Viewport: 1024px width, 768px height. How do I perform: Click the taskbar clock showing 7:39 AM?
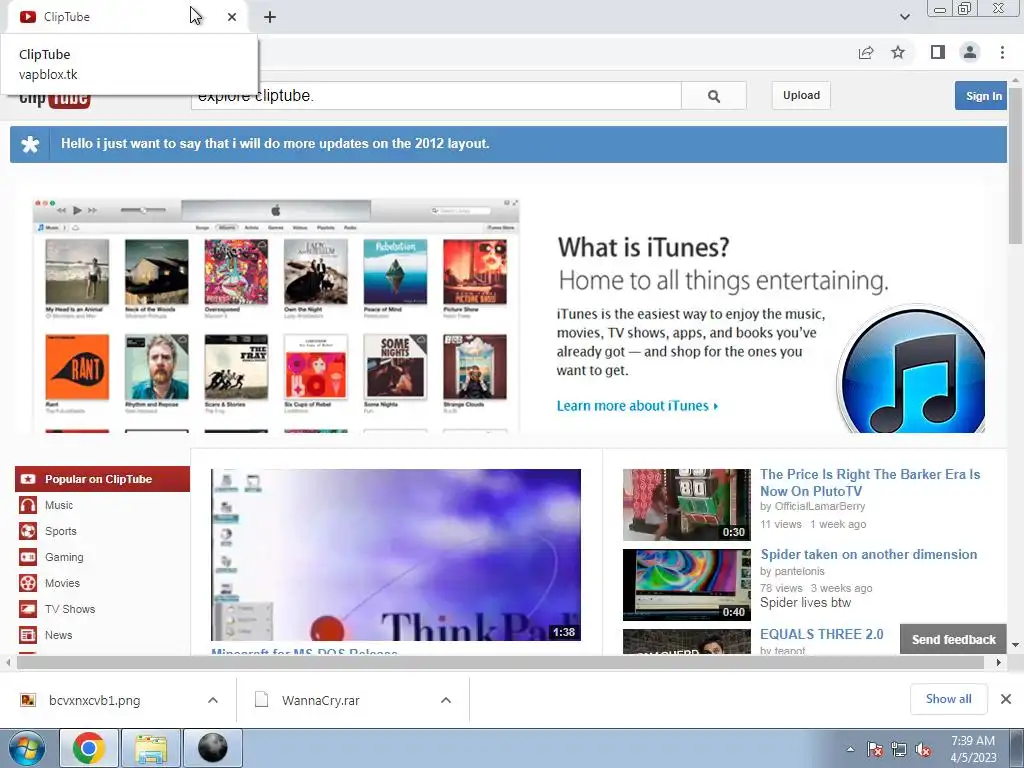(x=973, y=749)
